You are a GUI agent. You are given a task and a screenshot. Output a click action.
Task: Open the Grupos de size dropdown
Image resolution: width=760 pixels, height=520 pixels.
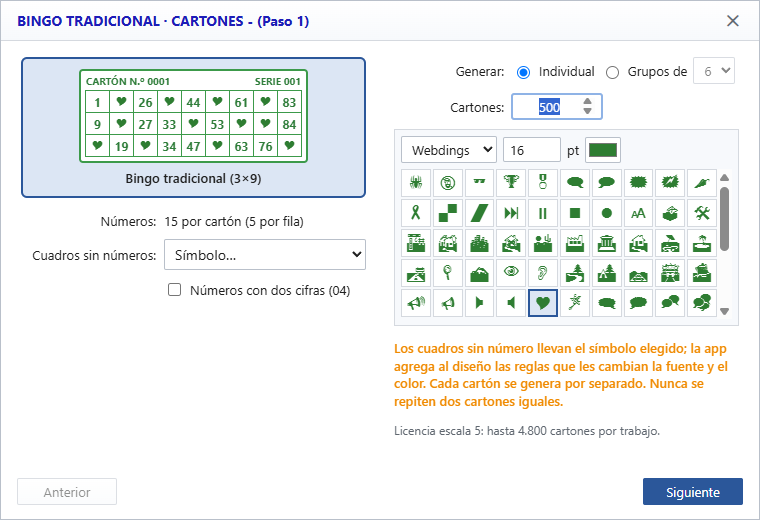[714, 71]
